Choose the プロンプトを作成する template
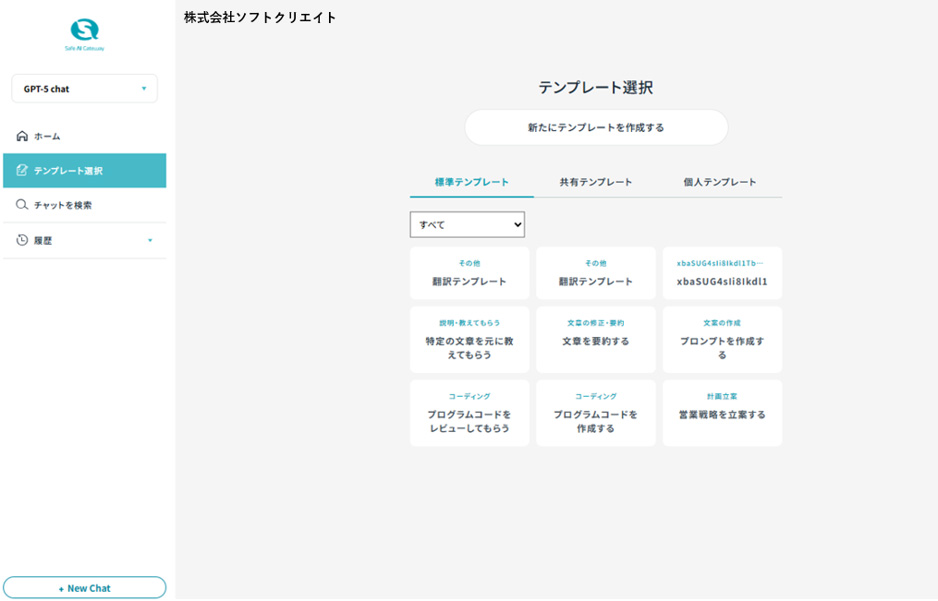 [722, 340]
